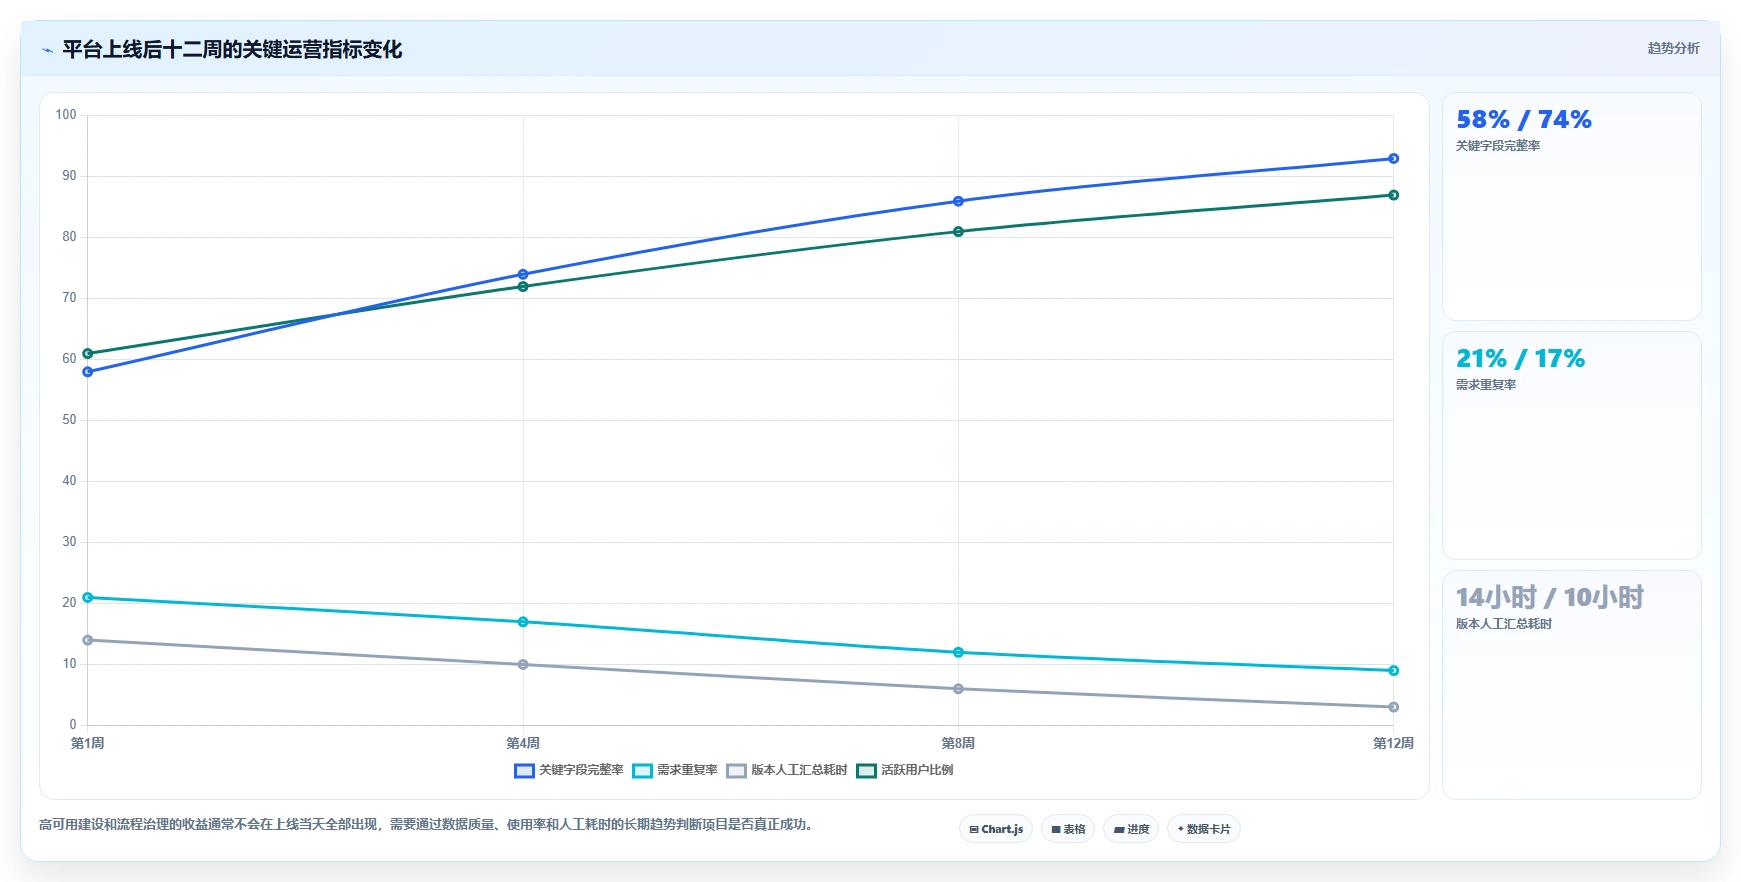
Task: Select the 关键字段完整率 point at 第12周
Action: (x=1393, y=159)
